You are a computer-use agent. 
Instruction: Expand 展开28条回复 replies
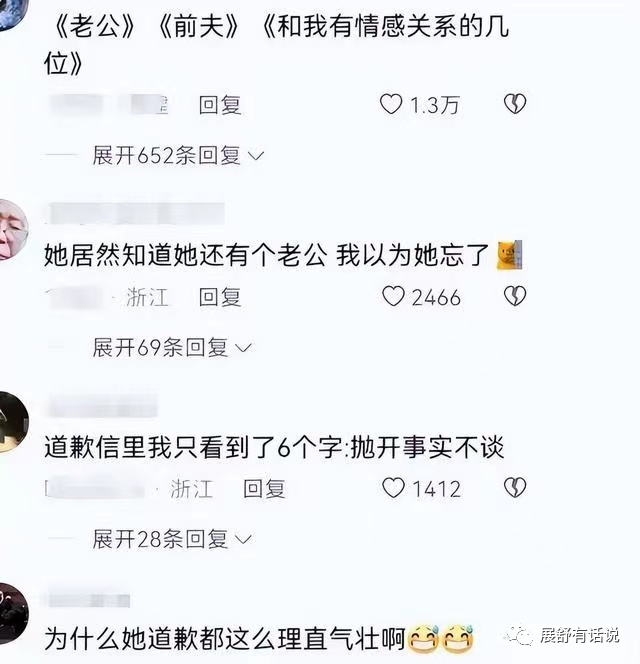point(172,539)
